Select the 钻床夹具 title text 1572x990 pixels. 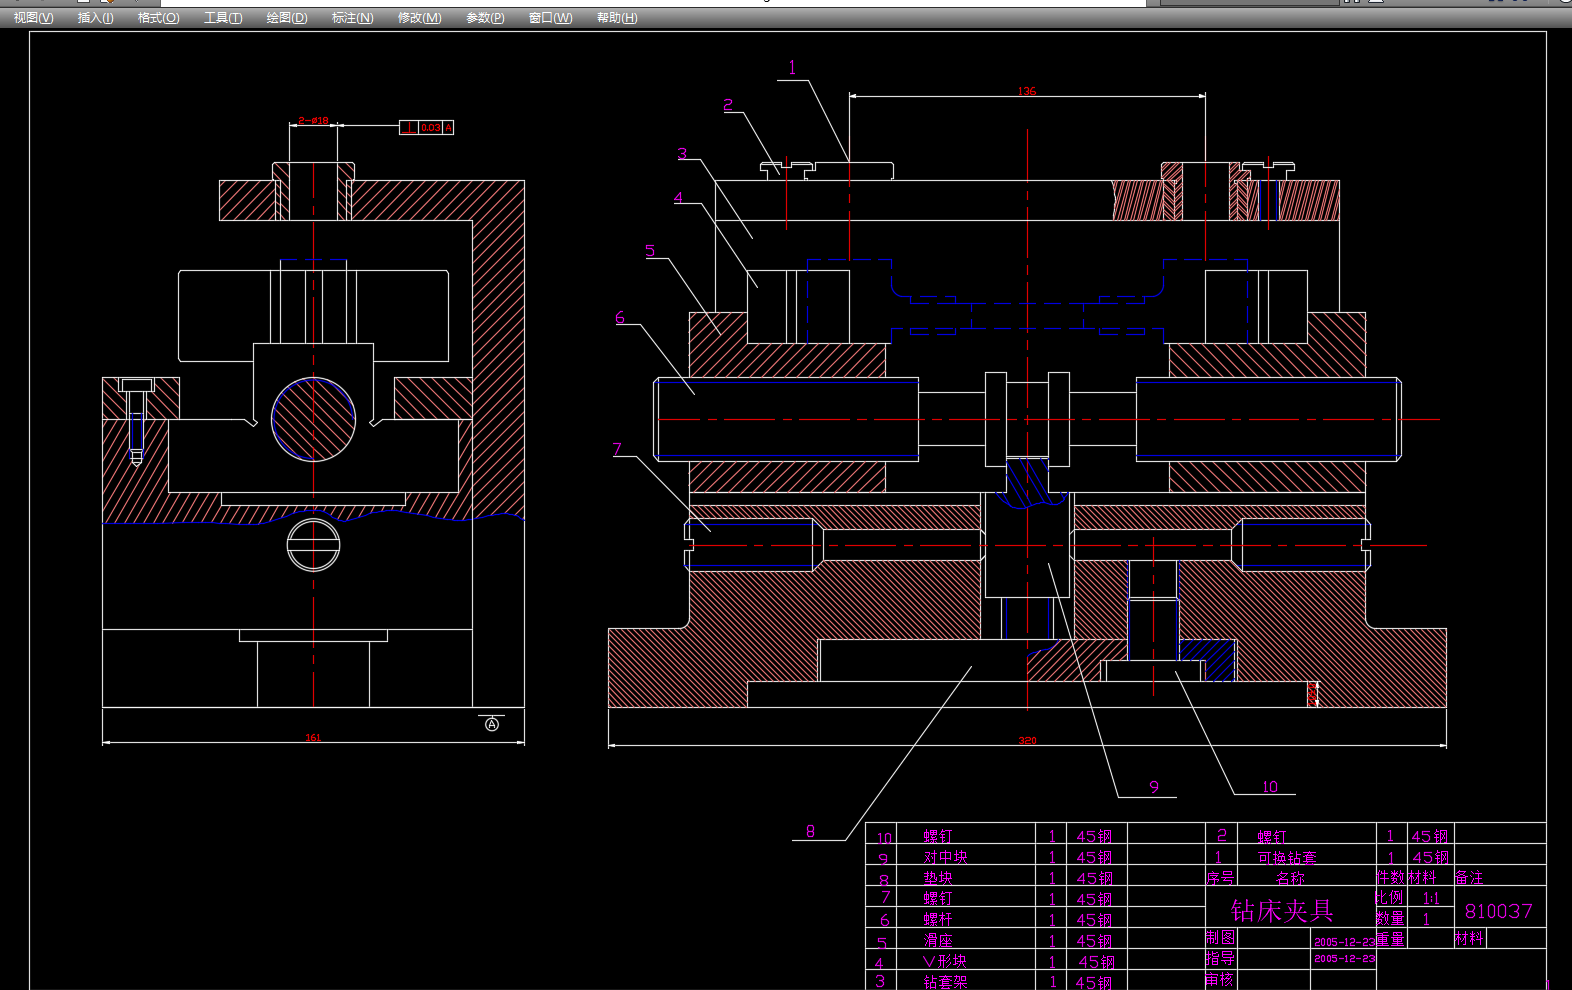coord(1282,911)
